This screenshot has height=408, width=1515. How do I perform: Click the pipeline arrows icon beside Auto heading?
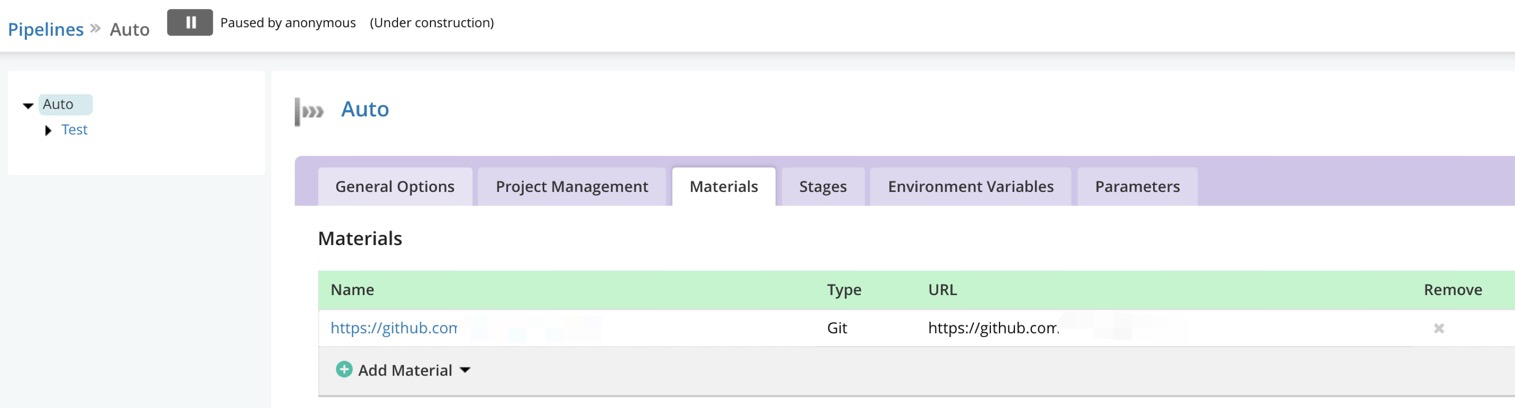tap(310, 111)
